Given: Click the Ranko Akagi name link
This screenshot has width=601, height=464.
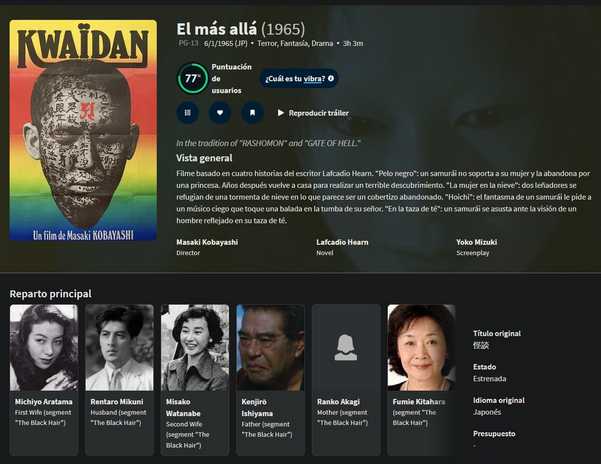Looking at the screenshot, I should tap(338, 402).
